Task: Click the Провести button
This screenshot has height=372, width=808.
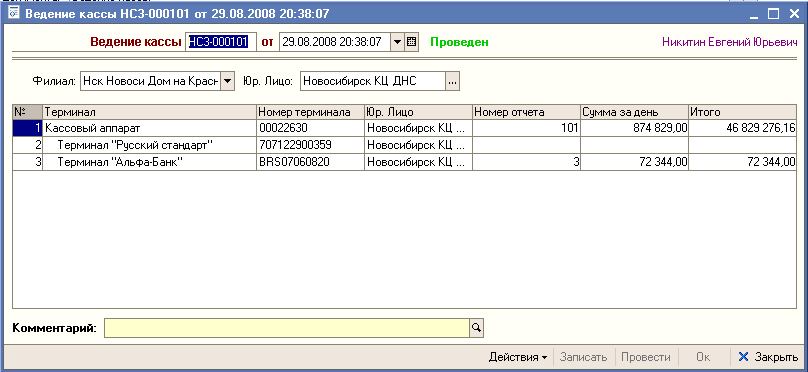Action: point(646,357)
